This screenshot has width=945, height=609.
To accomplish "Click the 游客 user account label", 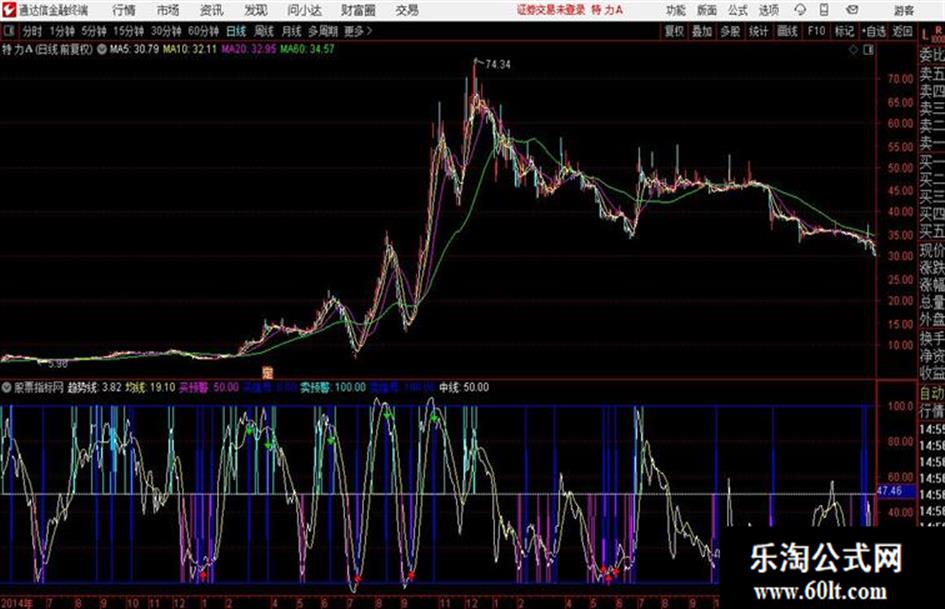I will [903, 10].
